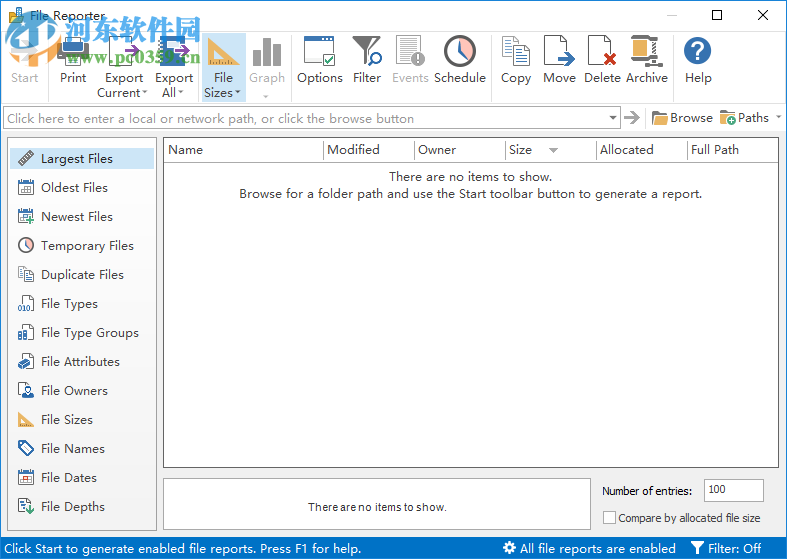Enable Compare by allocated file size
The image size is (787, 559).
coord(609,518)
